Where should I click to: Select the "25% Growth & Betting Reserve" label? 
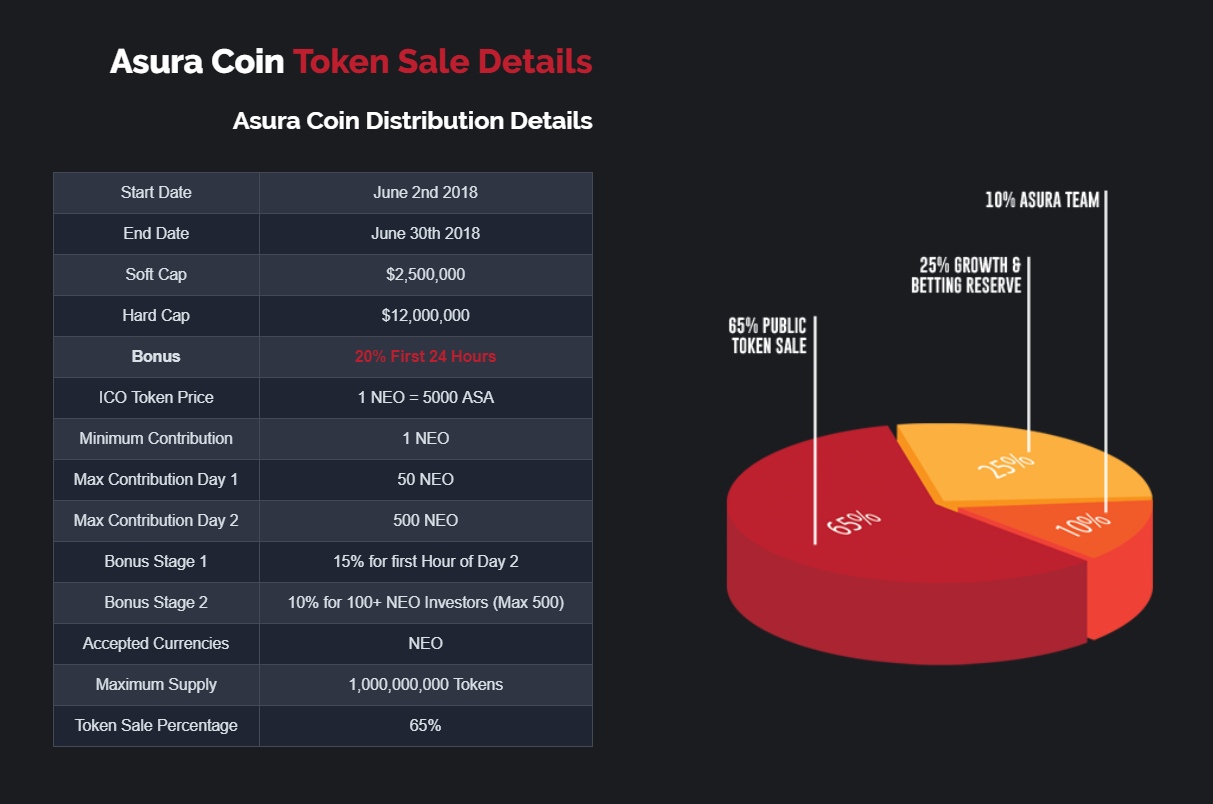coord(966,275)
